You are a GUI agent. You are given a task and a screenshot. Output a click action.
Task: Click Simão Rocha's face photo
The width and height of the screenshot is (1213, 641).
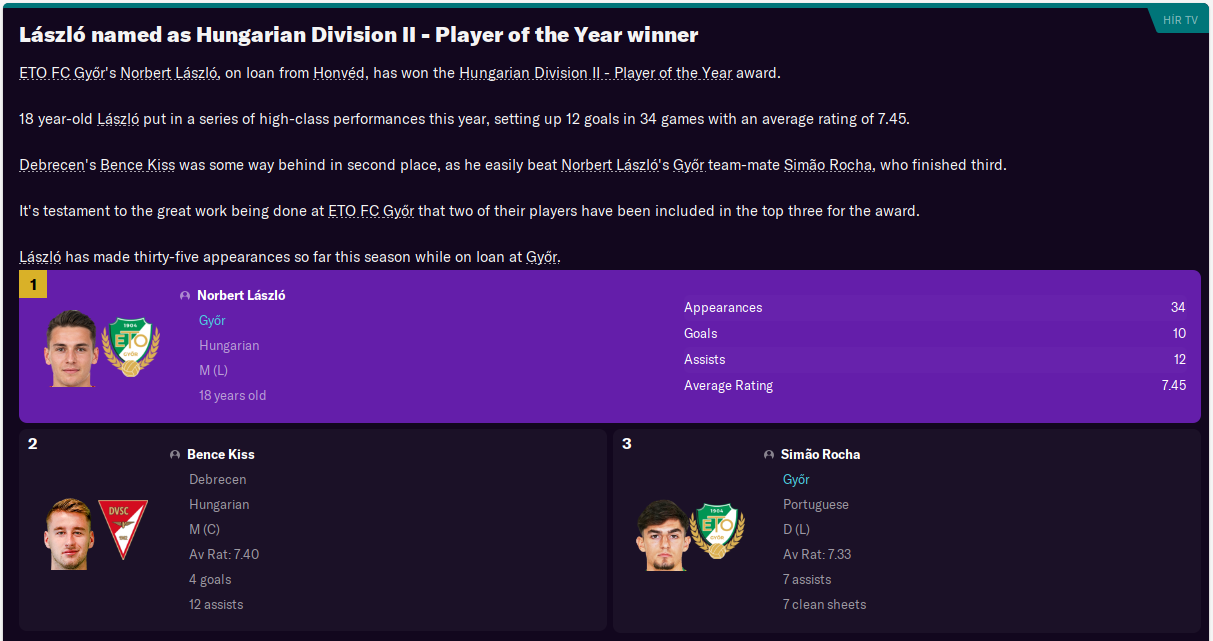(661, 534)
